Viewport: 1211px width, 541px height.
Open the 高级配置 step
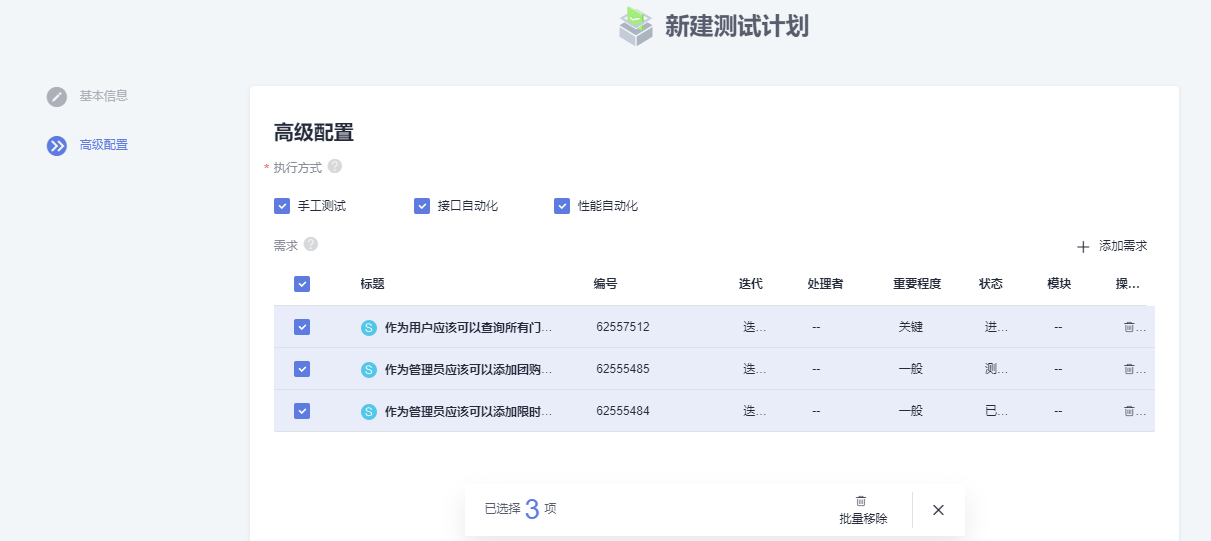coord(104,145)
